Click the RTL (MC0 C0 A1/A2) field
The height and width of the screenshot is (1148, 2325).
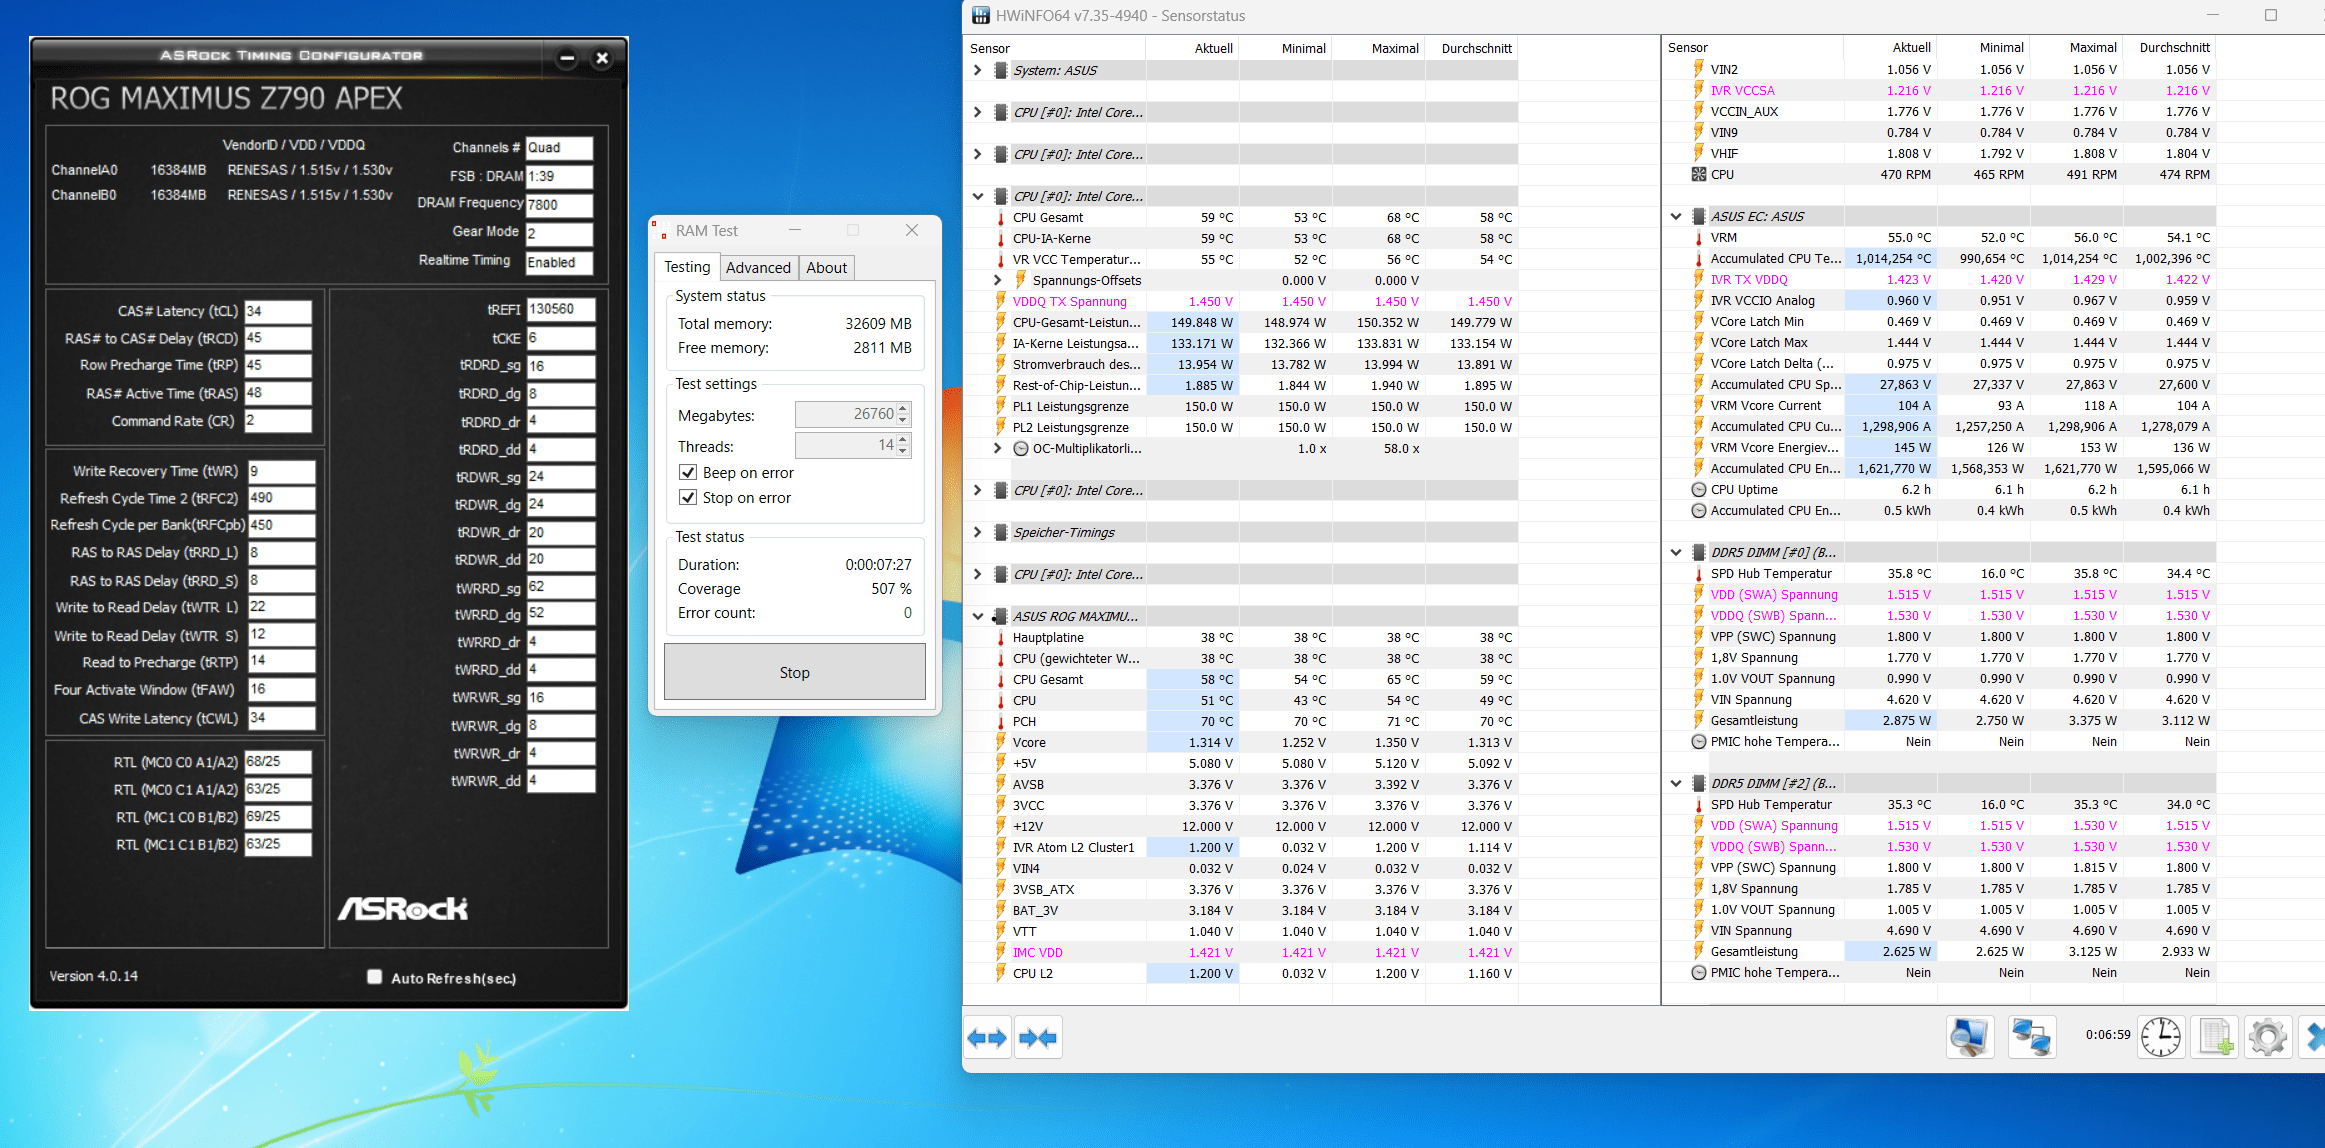(278, 762)
